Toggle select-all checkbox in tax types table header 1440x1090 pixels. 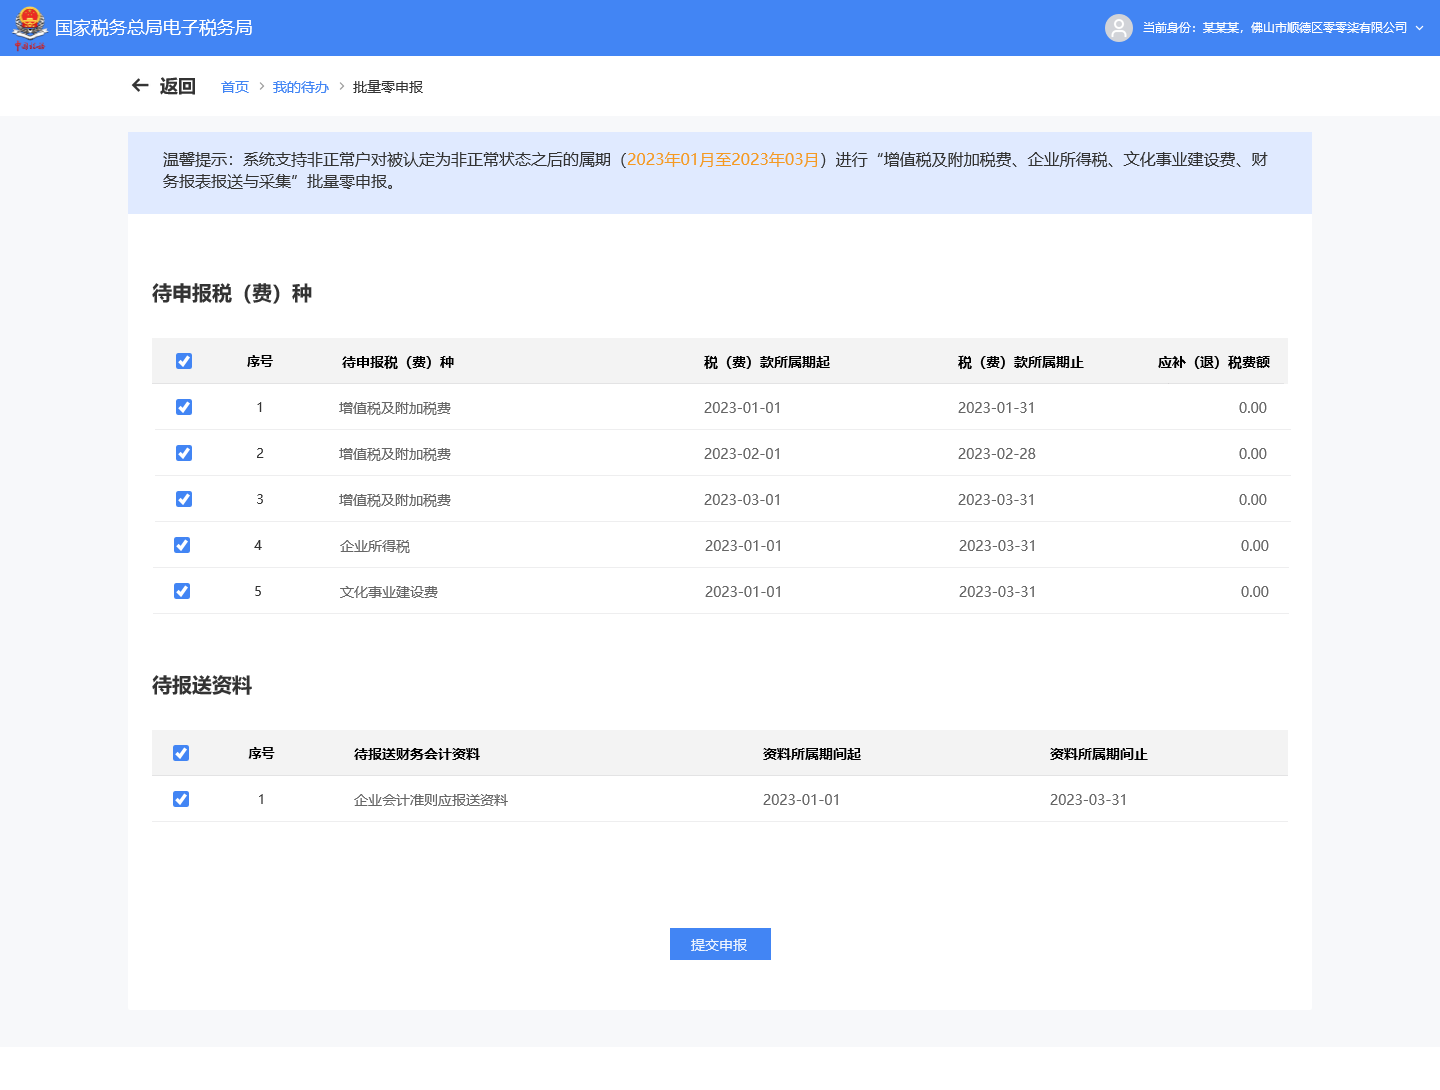pos(184,361)
